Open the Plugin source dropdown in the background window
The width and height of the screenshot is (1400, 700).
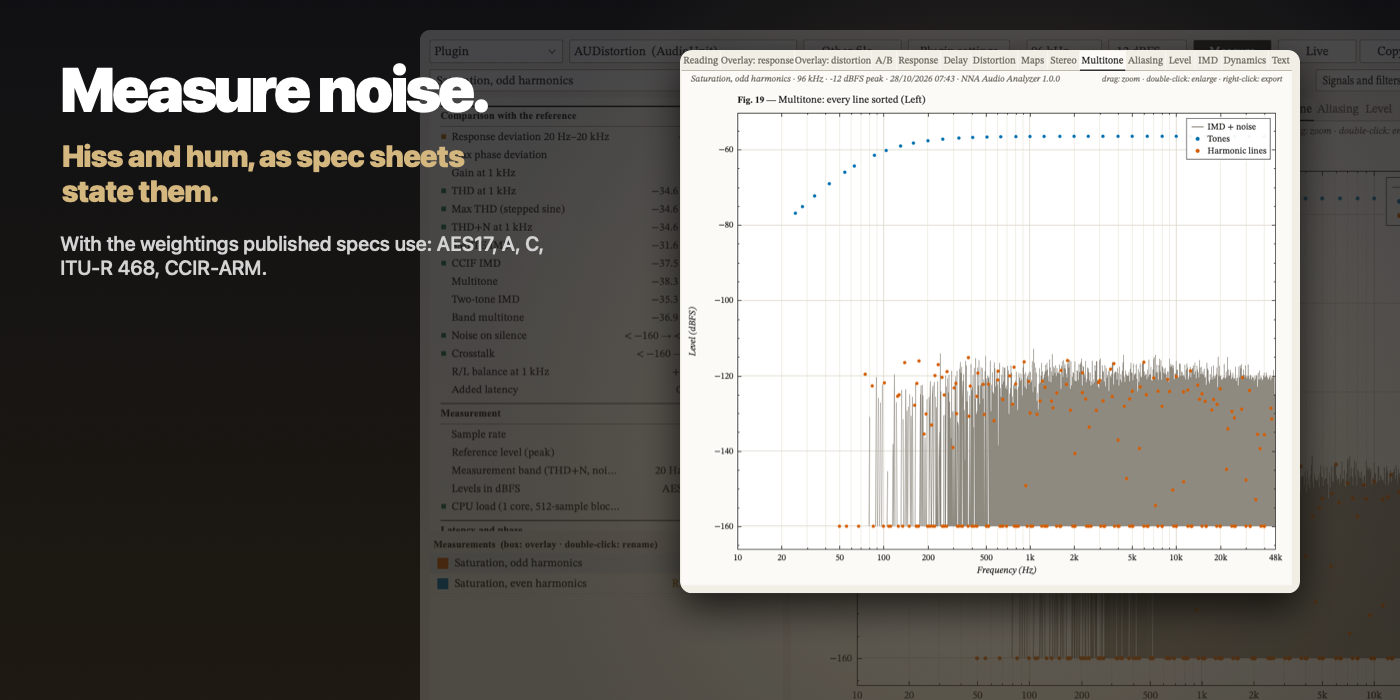(496, 51)
